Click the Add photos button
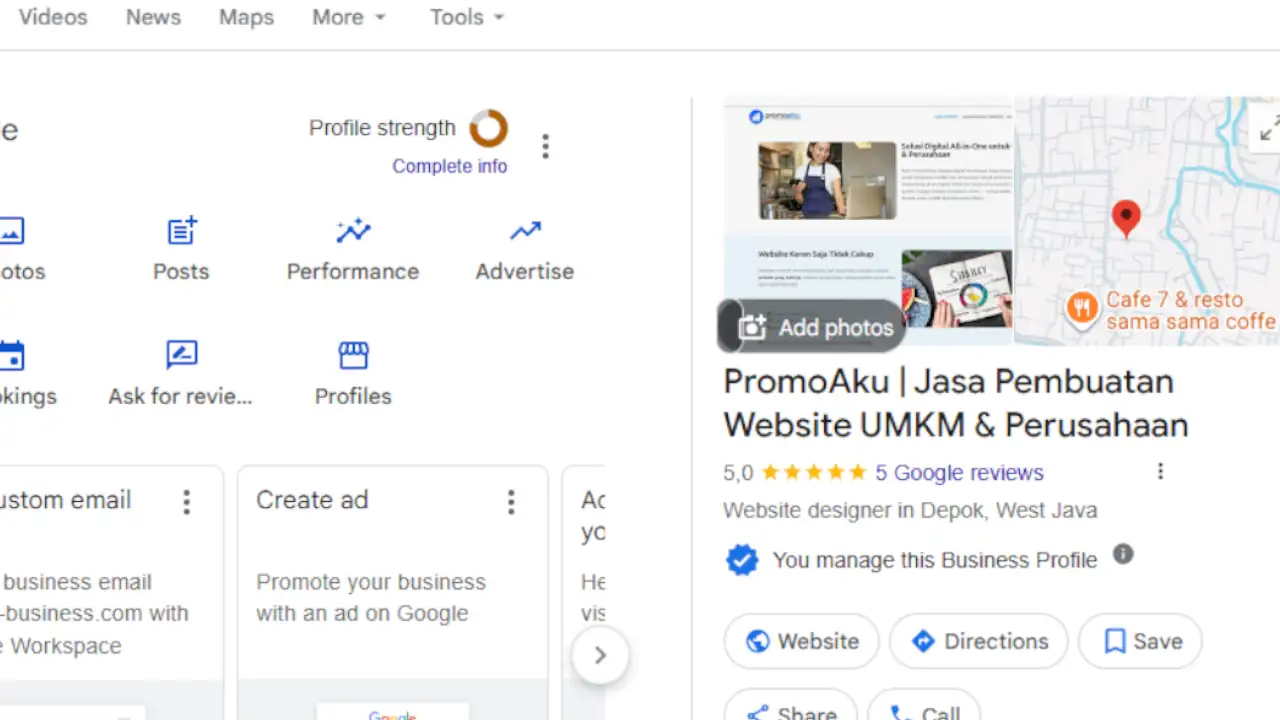This screenshot has height=720, width=1280. click(811, 327)
